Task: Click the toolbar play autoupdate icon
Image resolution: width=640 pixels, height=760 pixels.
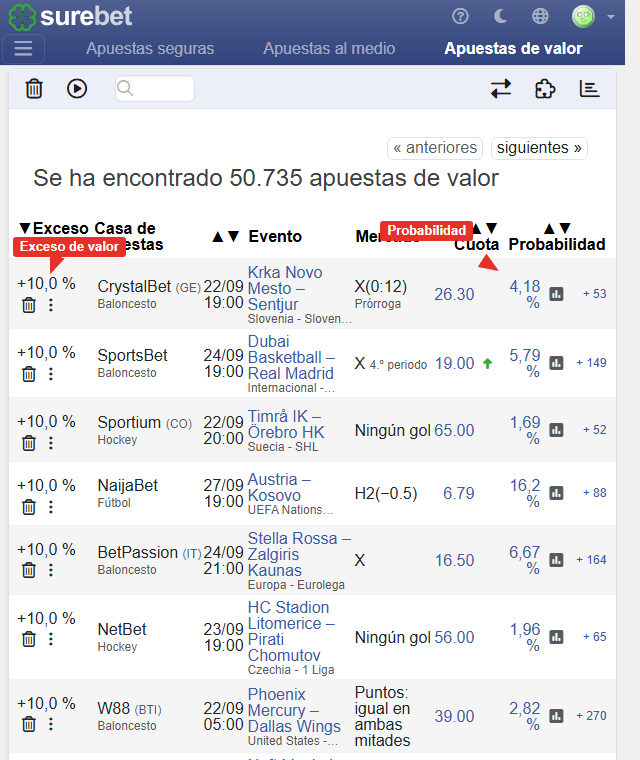Action: (x=77, y=89)
